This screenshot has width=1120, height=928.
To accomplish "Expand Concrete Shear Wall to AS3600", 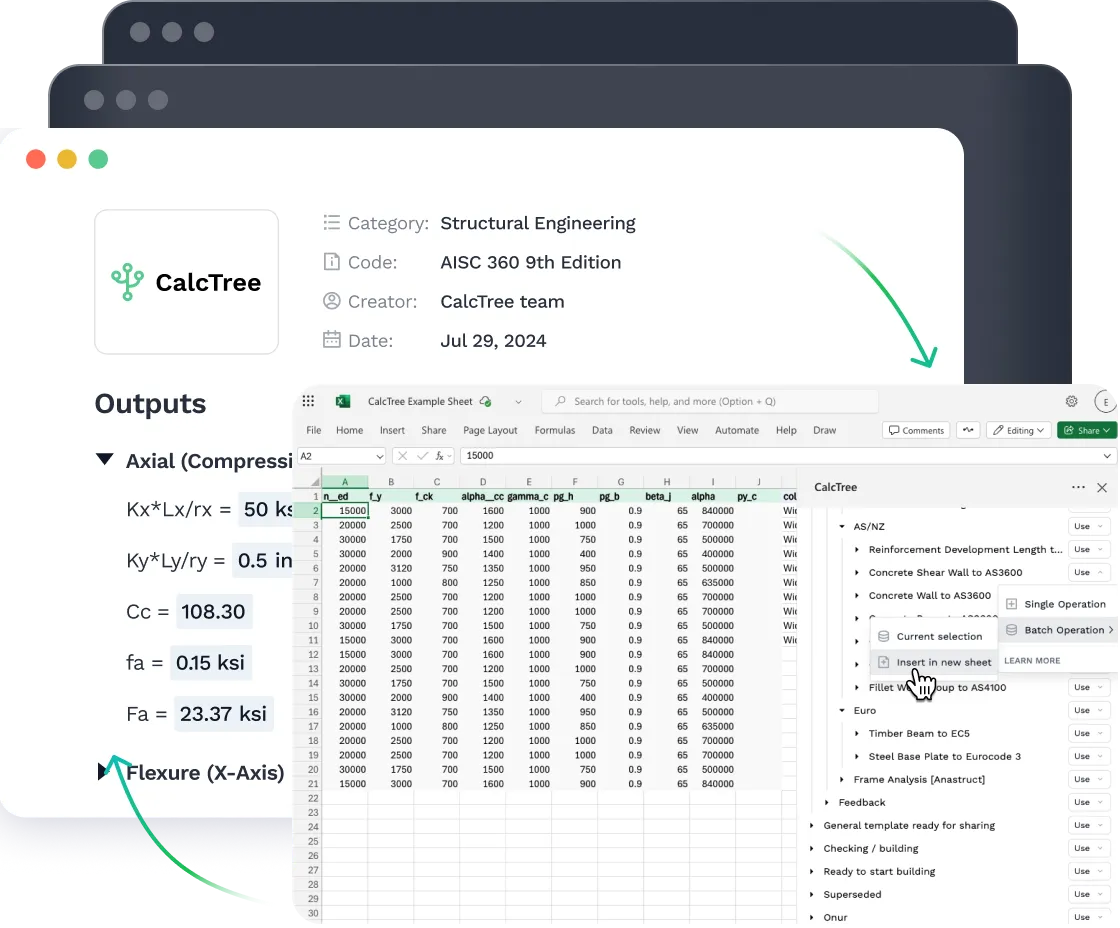I will point(857,573).
